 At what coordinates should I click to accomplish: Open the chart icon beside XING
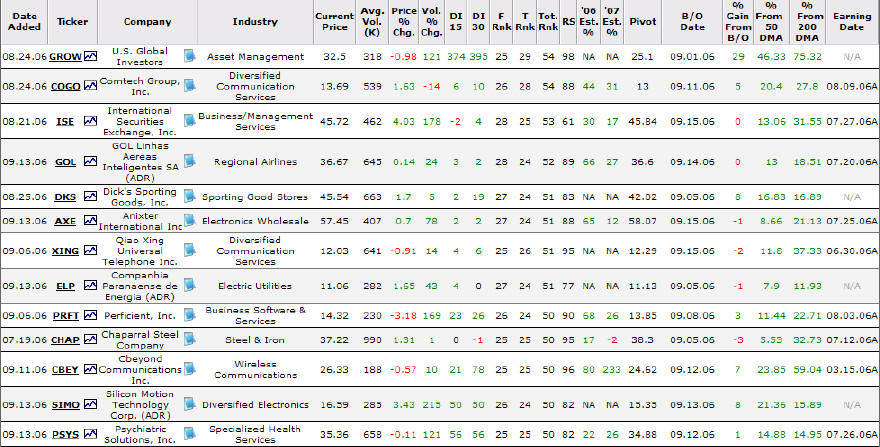90,250
